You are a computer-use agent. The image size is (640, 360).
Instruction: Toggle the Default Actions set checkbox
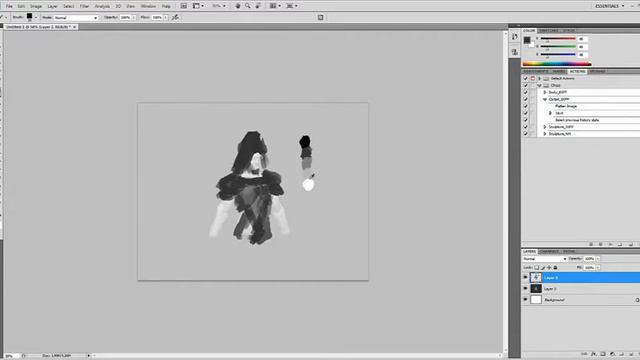[526, 78]
